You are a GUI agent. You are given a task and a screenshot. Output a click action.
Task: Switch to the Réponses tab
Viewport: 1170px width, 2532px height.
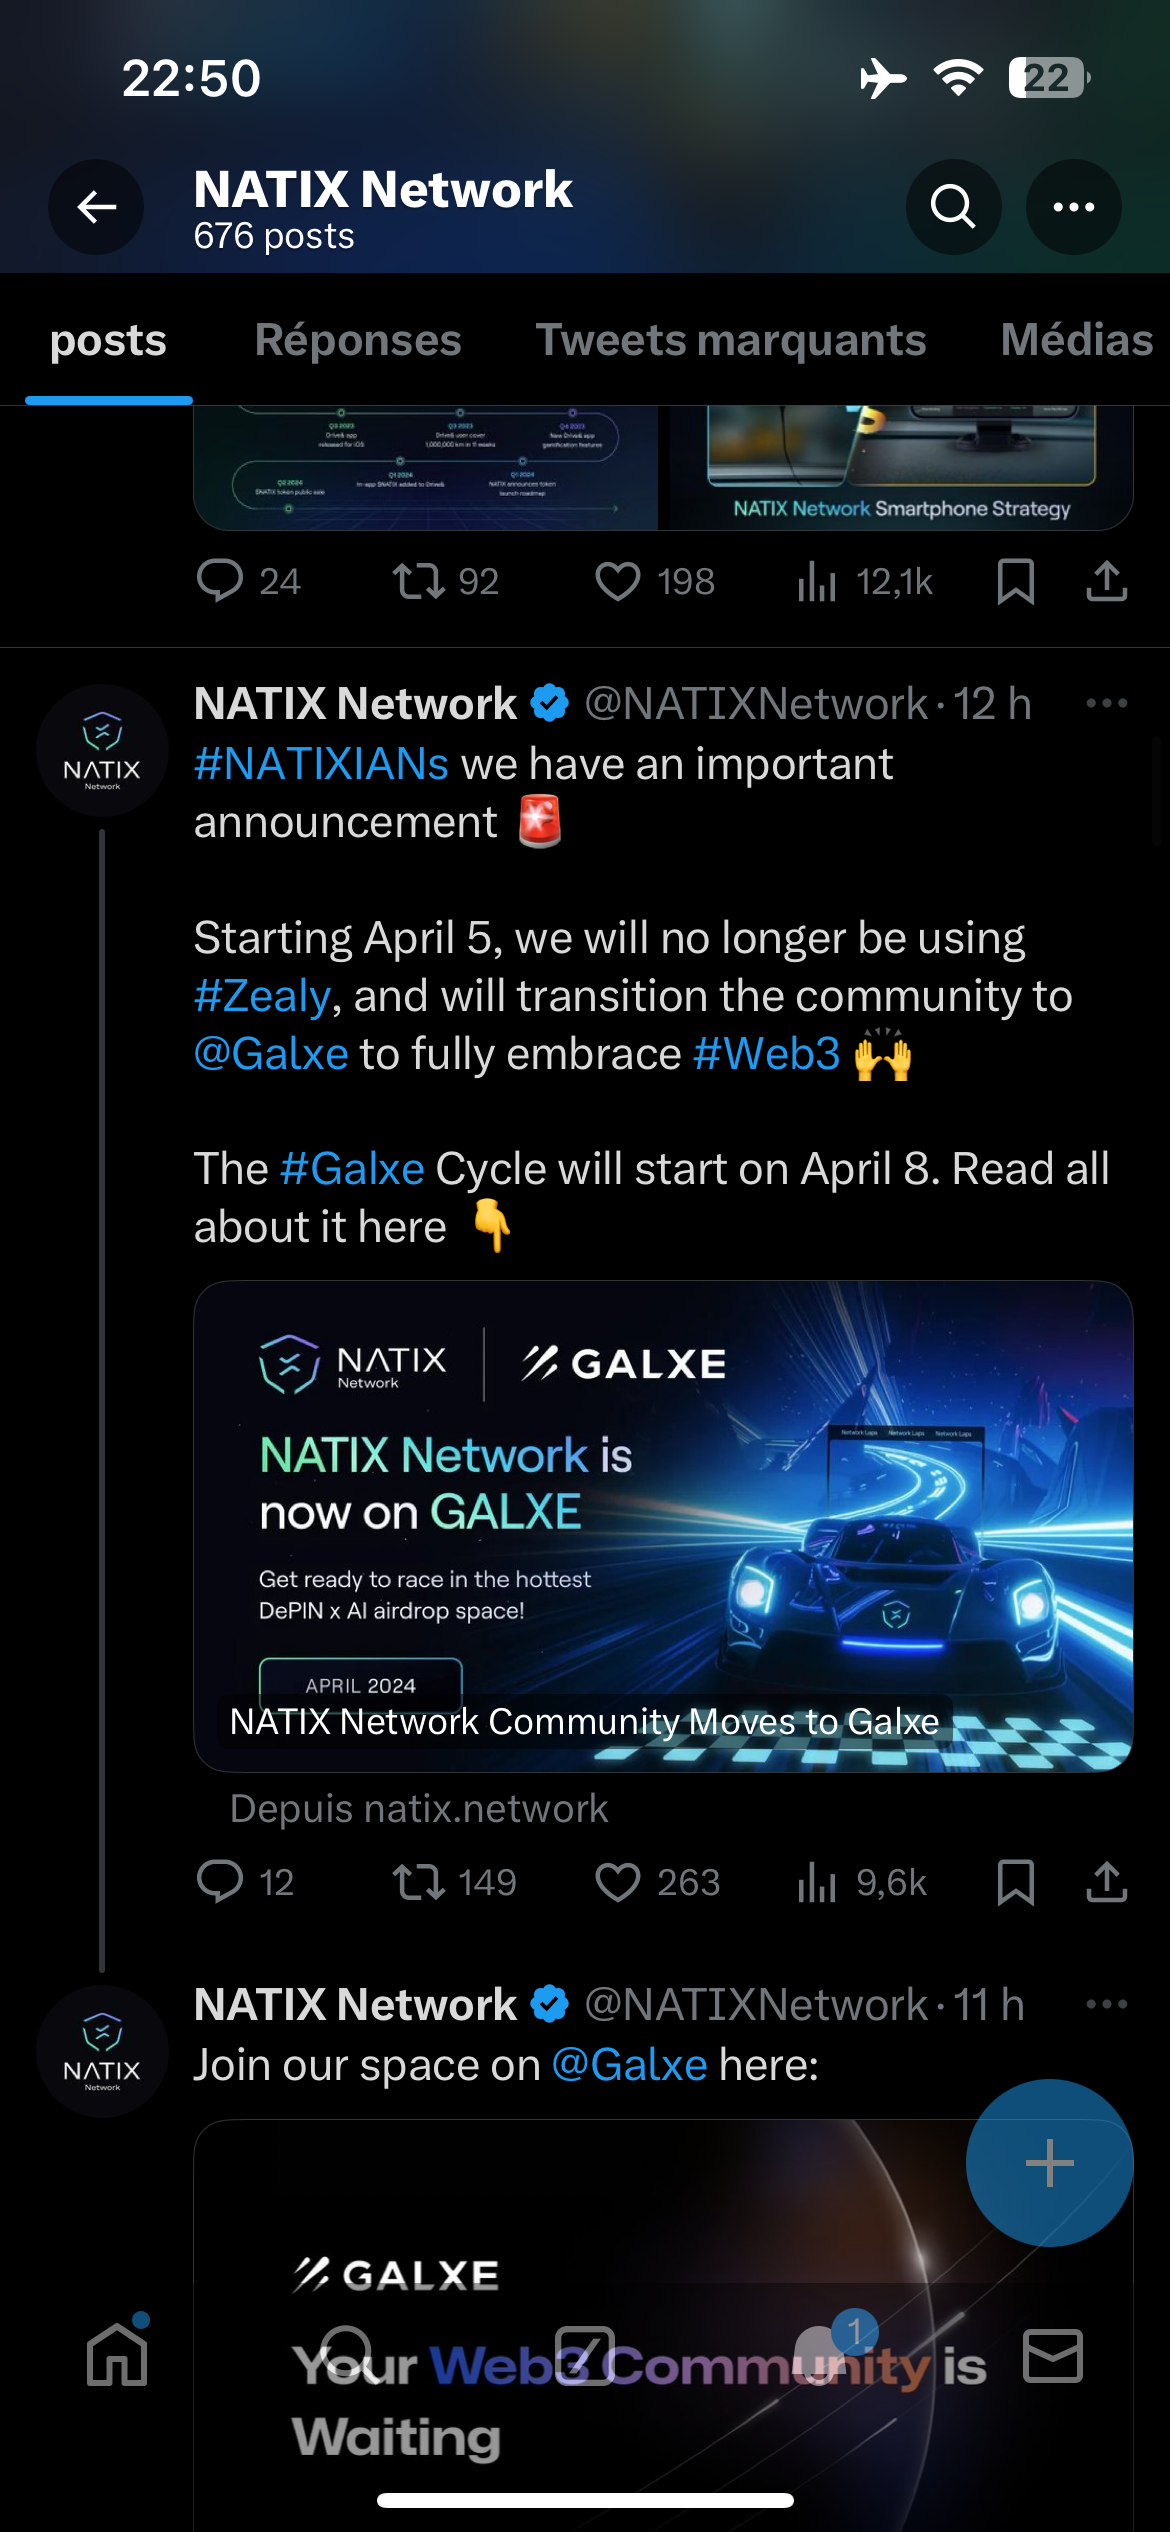click(358, 341)
